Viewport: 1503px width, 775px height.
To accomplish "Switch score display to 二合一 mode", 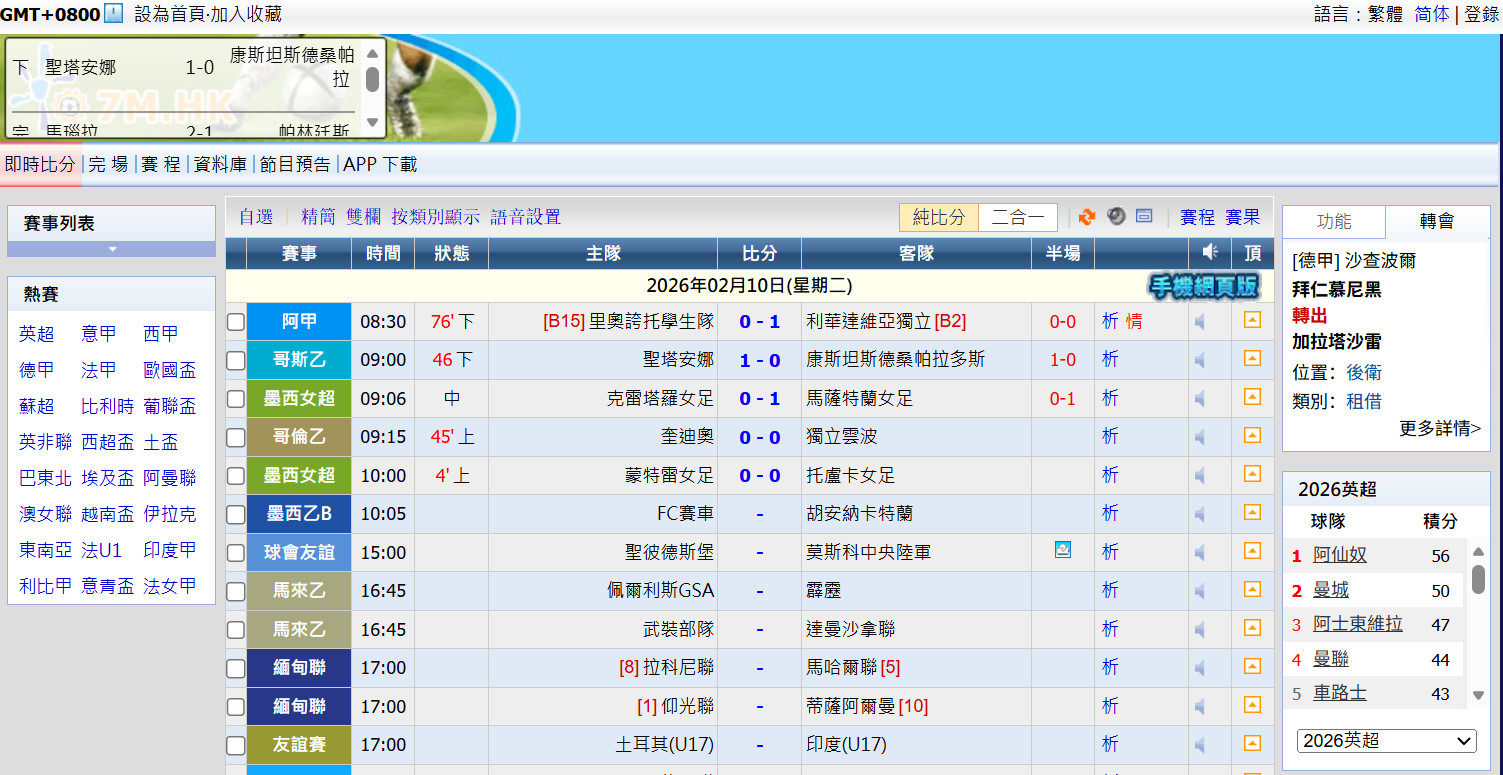I will 1017,217.
